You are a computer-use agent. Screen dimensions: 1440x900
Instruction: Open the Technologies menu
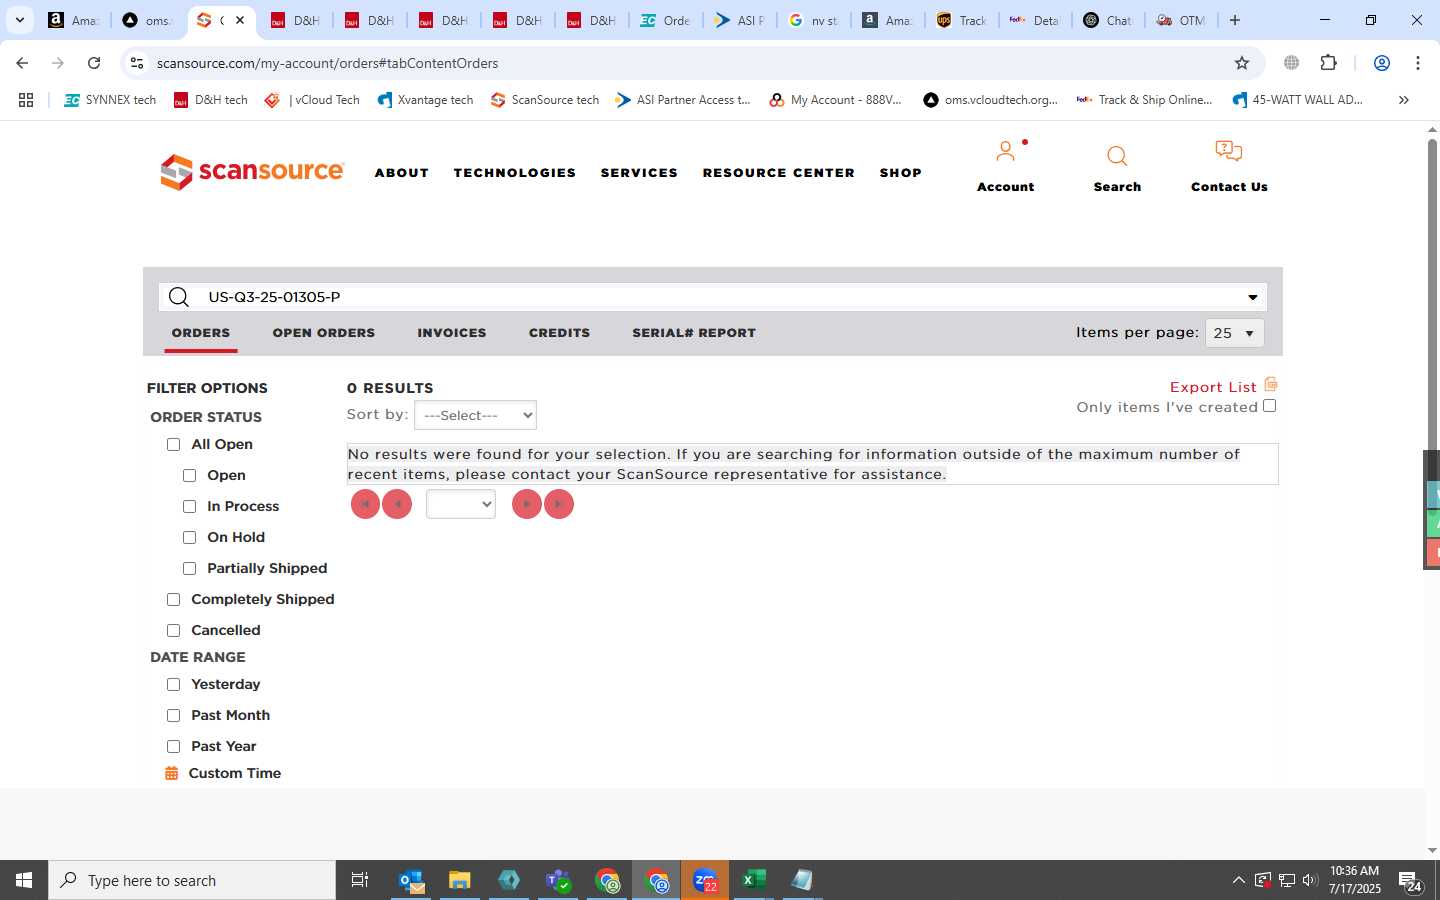(x=515, y=173)
